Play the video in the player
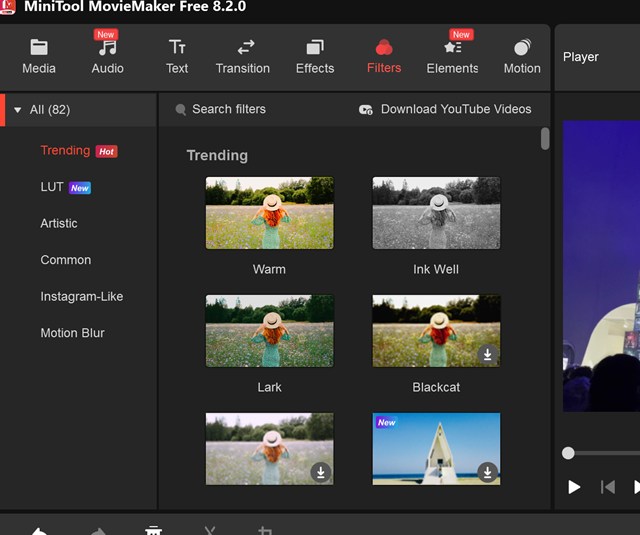This screenshot has width=640, height=535. pos(574,487)
